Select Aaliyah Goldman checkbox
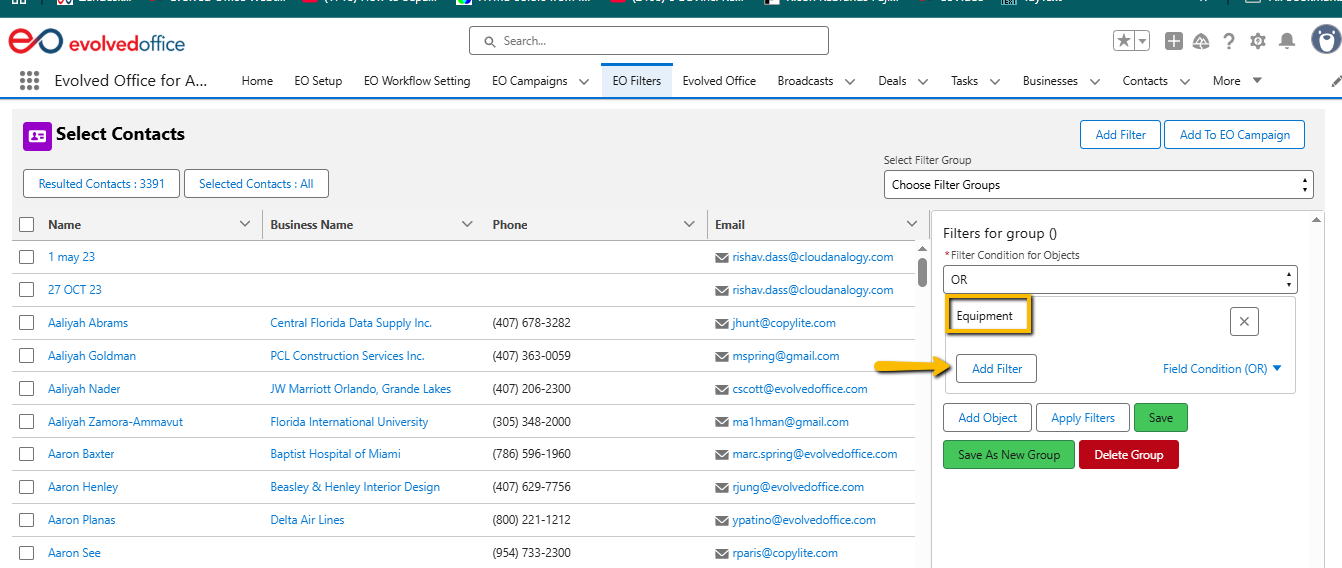 point(27,356)
